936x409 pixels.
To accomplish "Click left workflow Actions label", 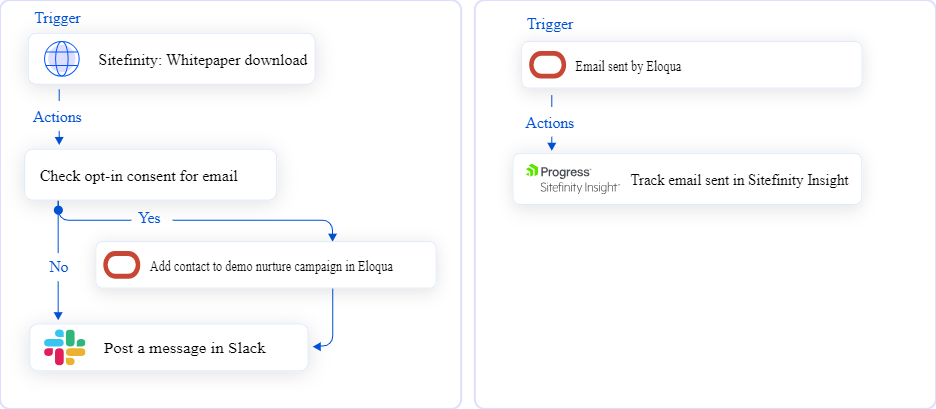I will point(57,117).
